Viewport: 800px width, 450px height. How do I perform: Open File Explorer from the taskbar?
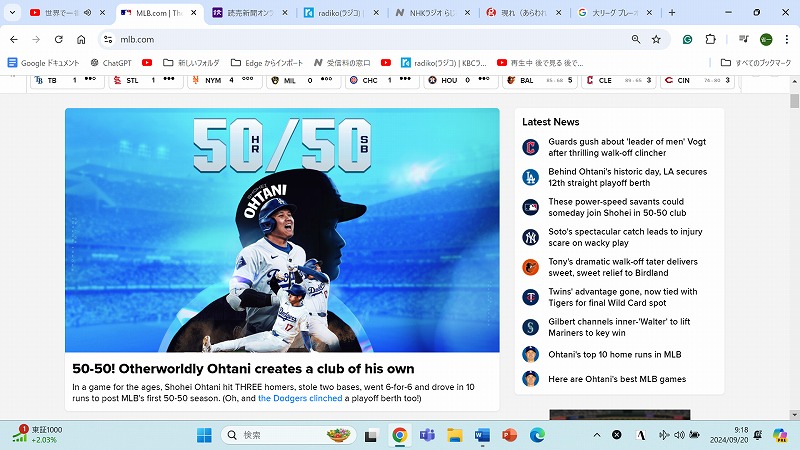tap(455, 435)
